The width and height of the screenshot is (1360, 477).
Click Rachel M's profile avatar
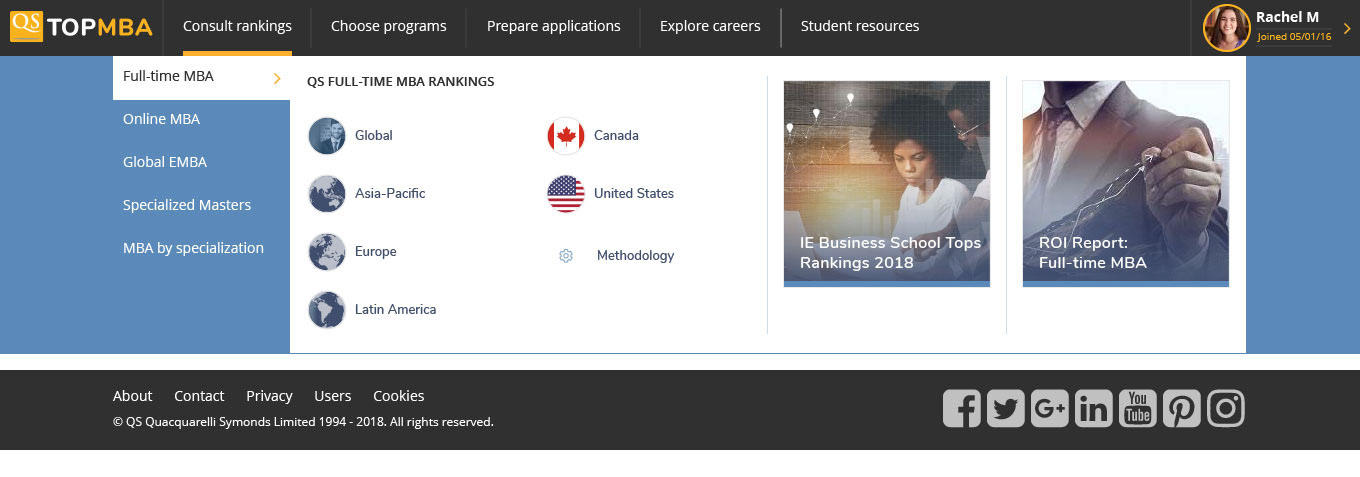click(1227, 28)
